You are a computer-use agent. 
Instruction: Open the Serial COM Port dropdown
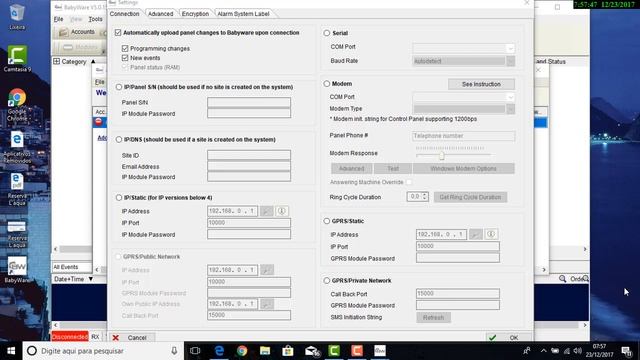click(510, 48)
